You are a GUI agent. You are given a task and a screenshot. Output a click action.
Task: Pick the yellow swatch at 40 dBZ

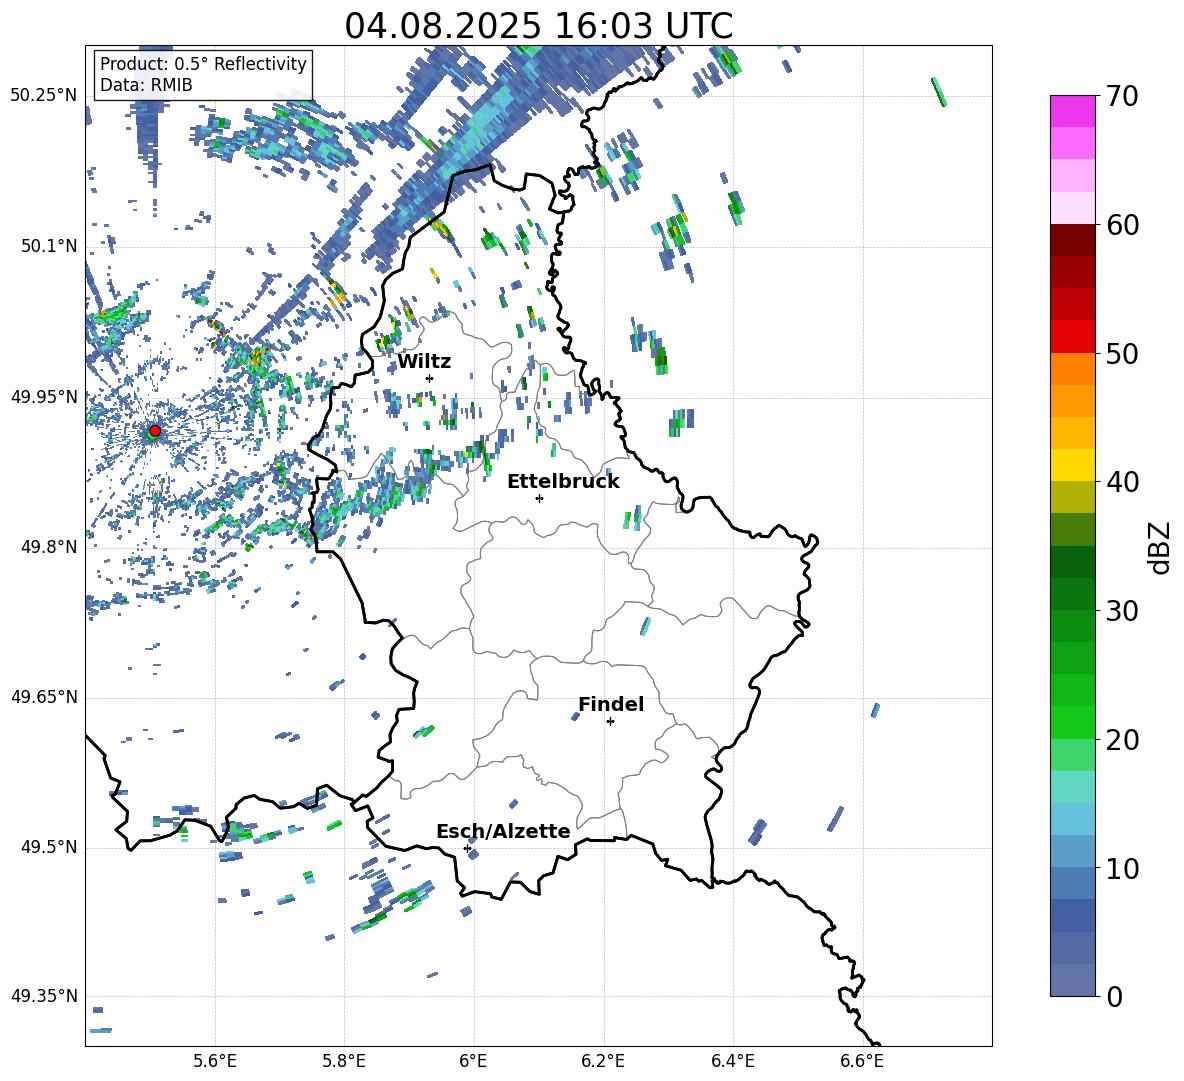pyautogui.click(x=1072, y=465)
